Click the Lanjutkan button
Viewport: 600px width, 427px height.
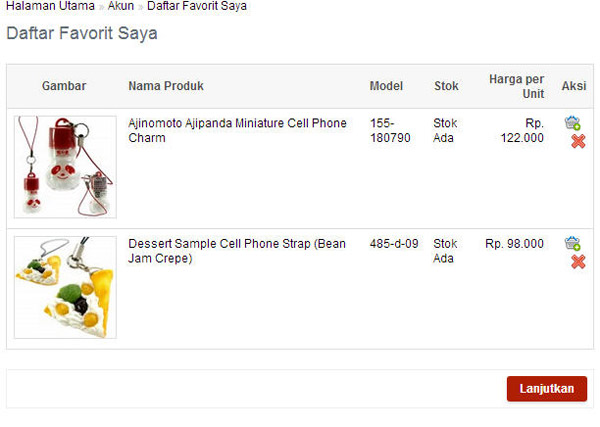[x=546, y=389]
